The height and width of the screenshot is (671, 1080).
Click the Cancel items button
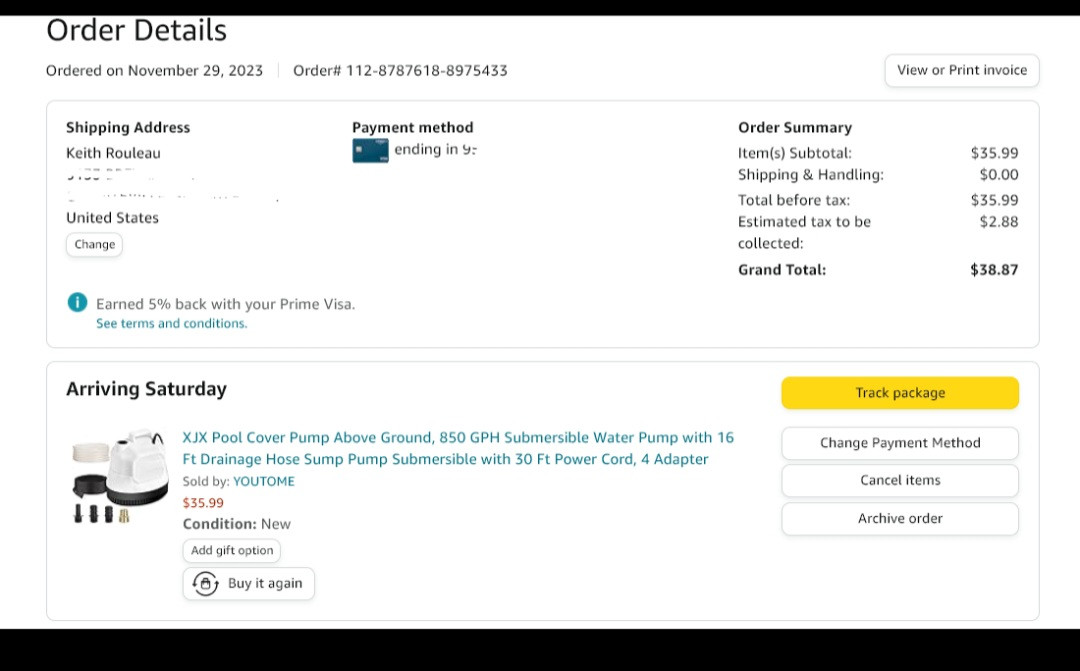pos(899,481)
